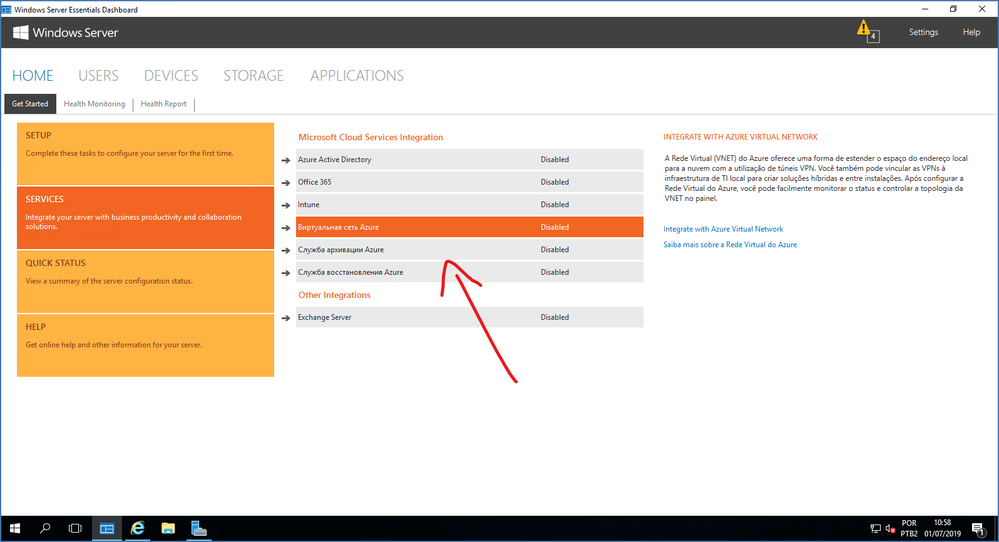The image size is (999, 542).
Task: Click POR PTB2 language indicator
Action: [x=909, y=529]
